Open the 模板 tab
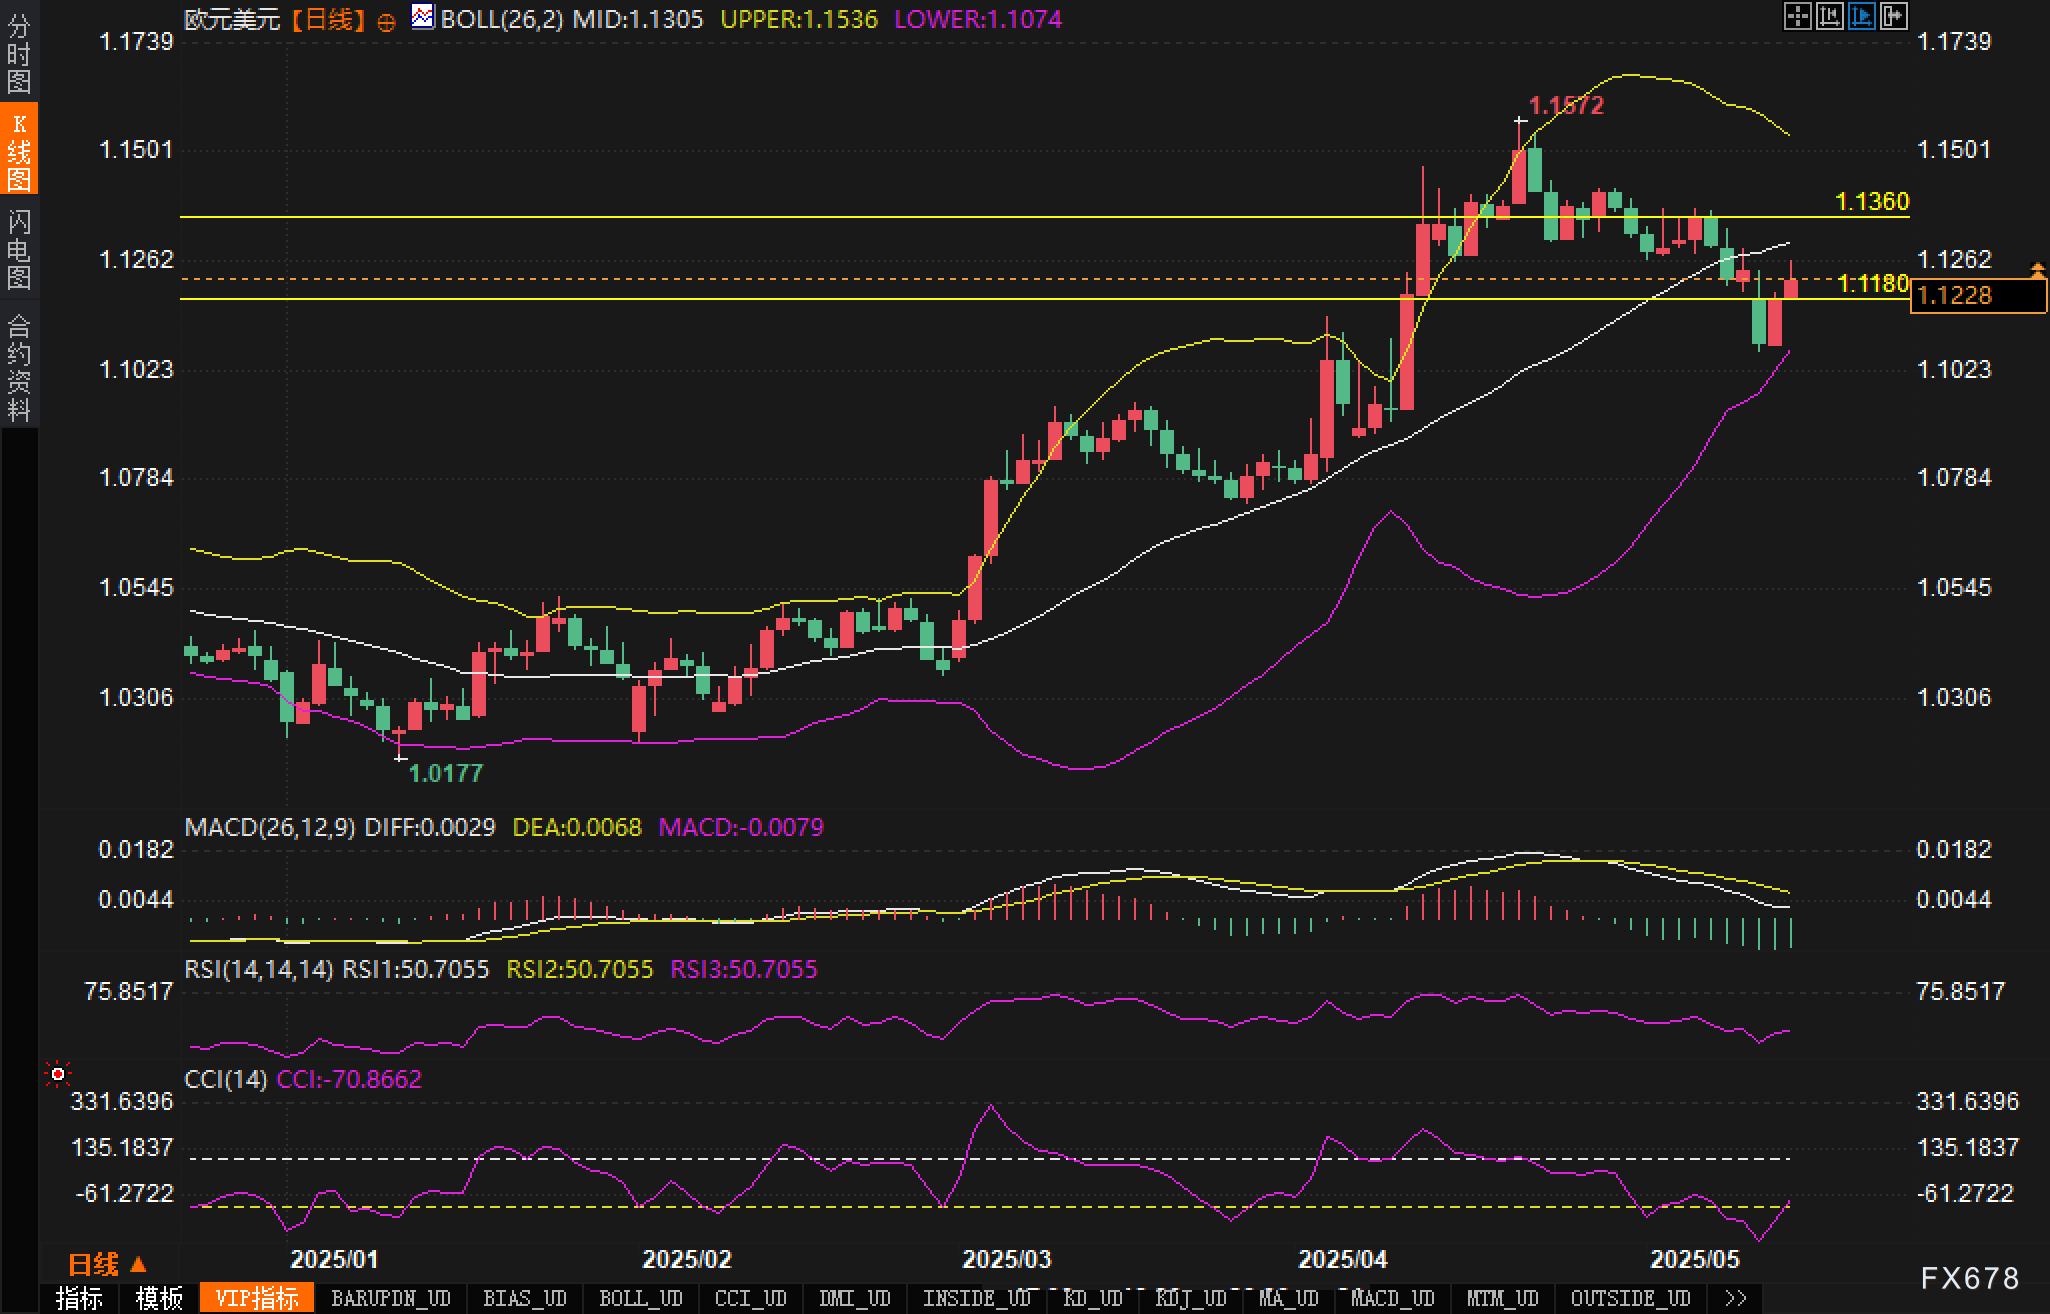This screenshot has height=1314, width=2050. [159, 1298]
